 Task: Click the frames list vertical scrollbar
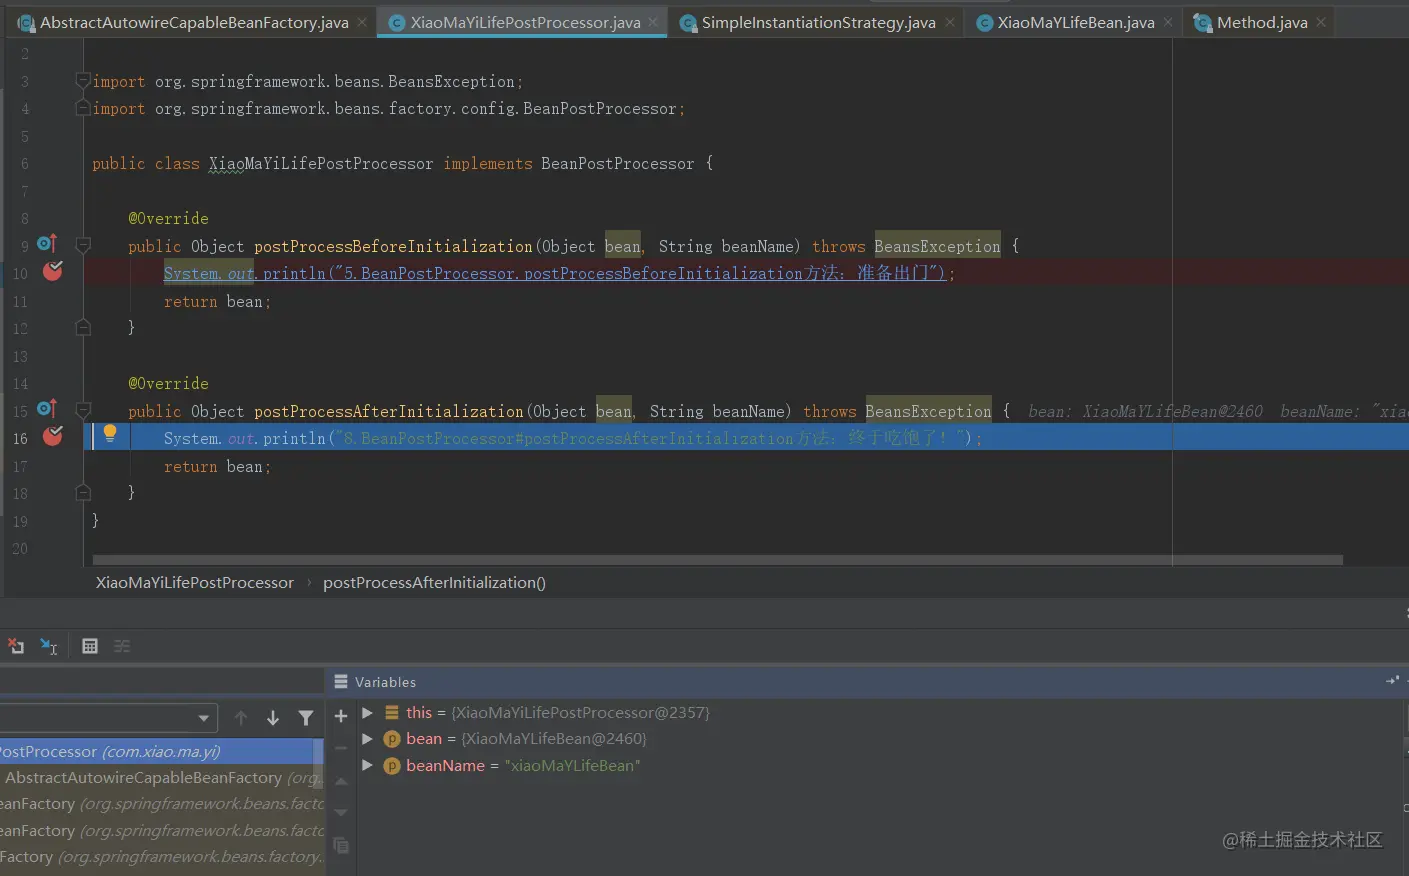(x=319, y=764)
